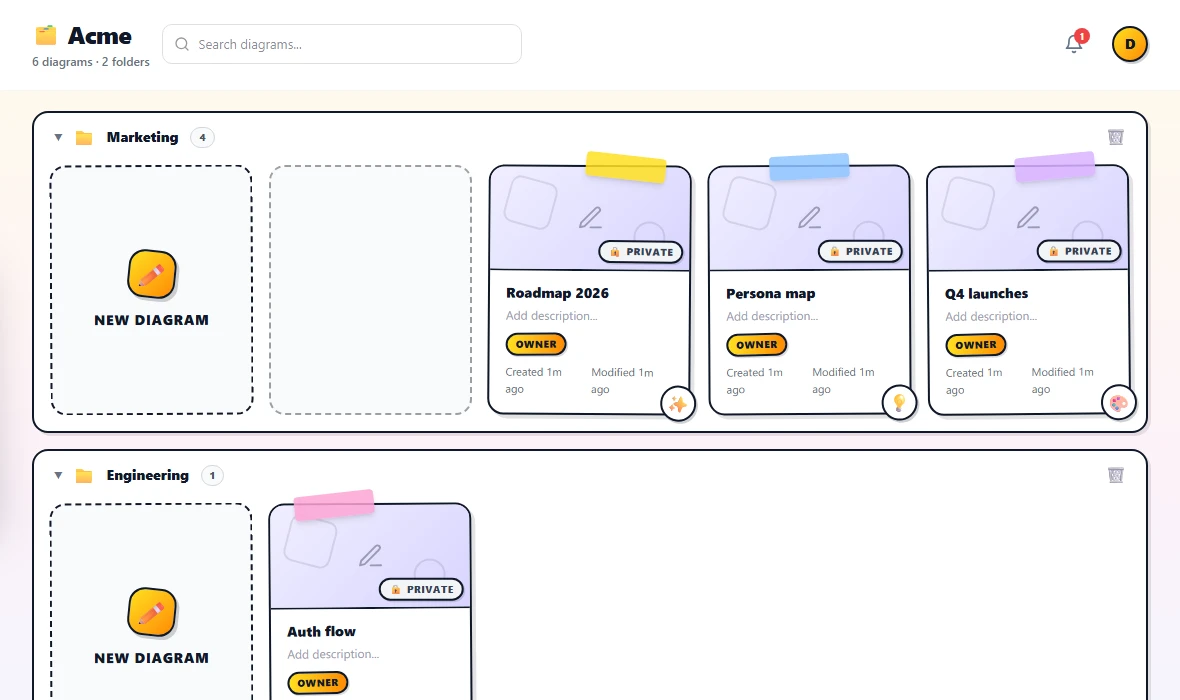Edit the description of Q4 launches
This screenshot has height=700, width=1180.
991,316
